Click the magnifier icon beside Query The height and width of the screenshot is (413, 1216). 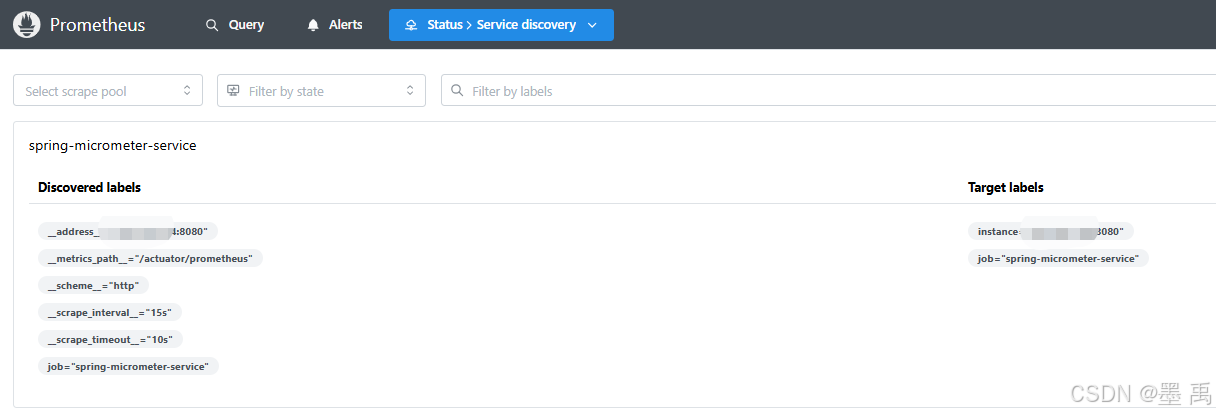[x=212, y=25]
